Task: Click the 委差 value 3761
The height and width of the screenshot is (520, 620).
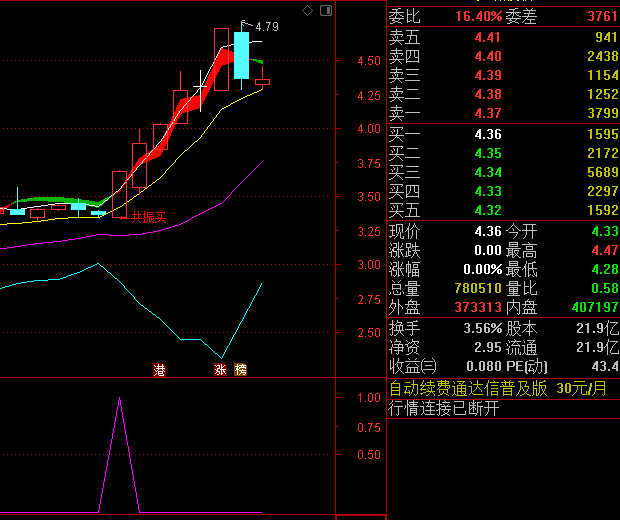Action: (603, 17)
